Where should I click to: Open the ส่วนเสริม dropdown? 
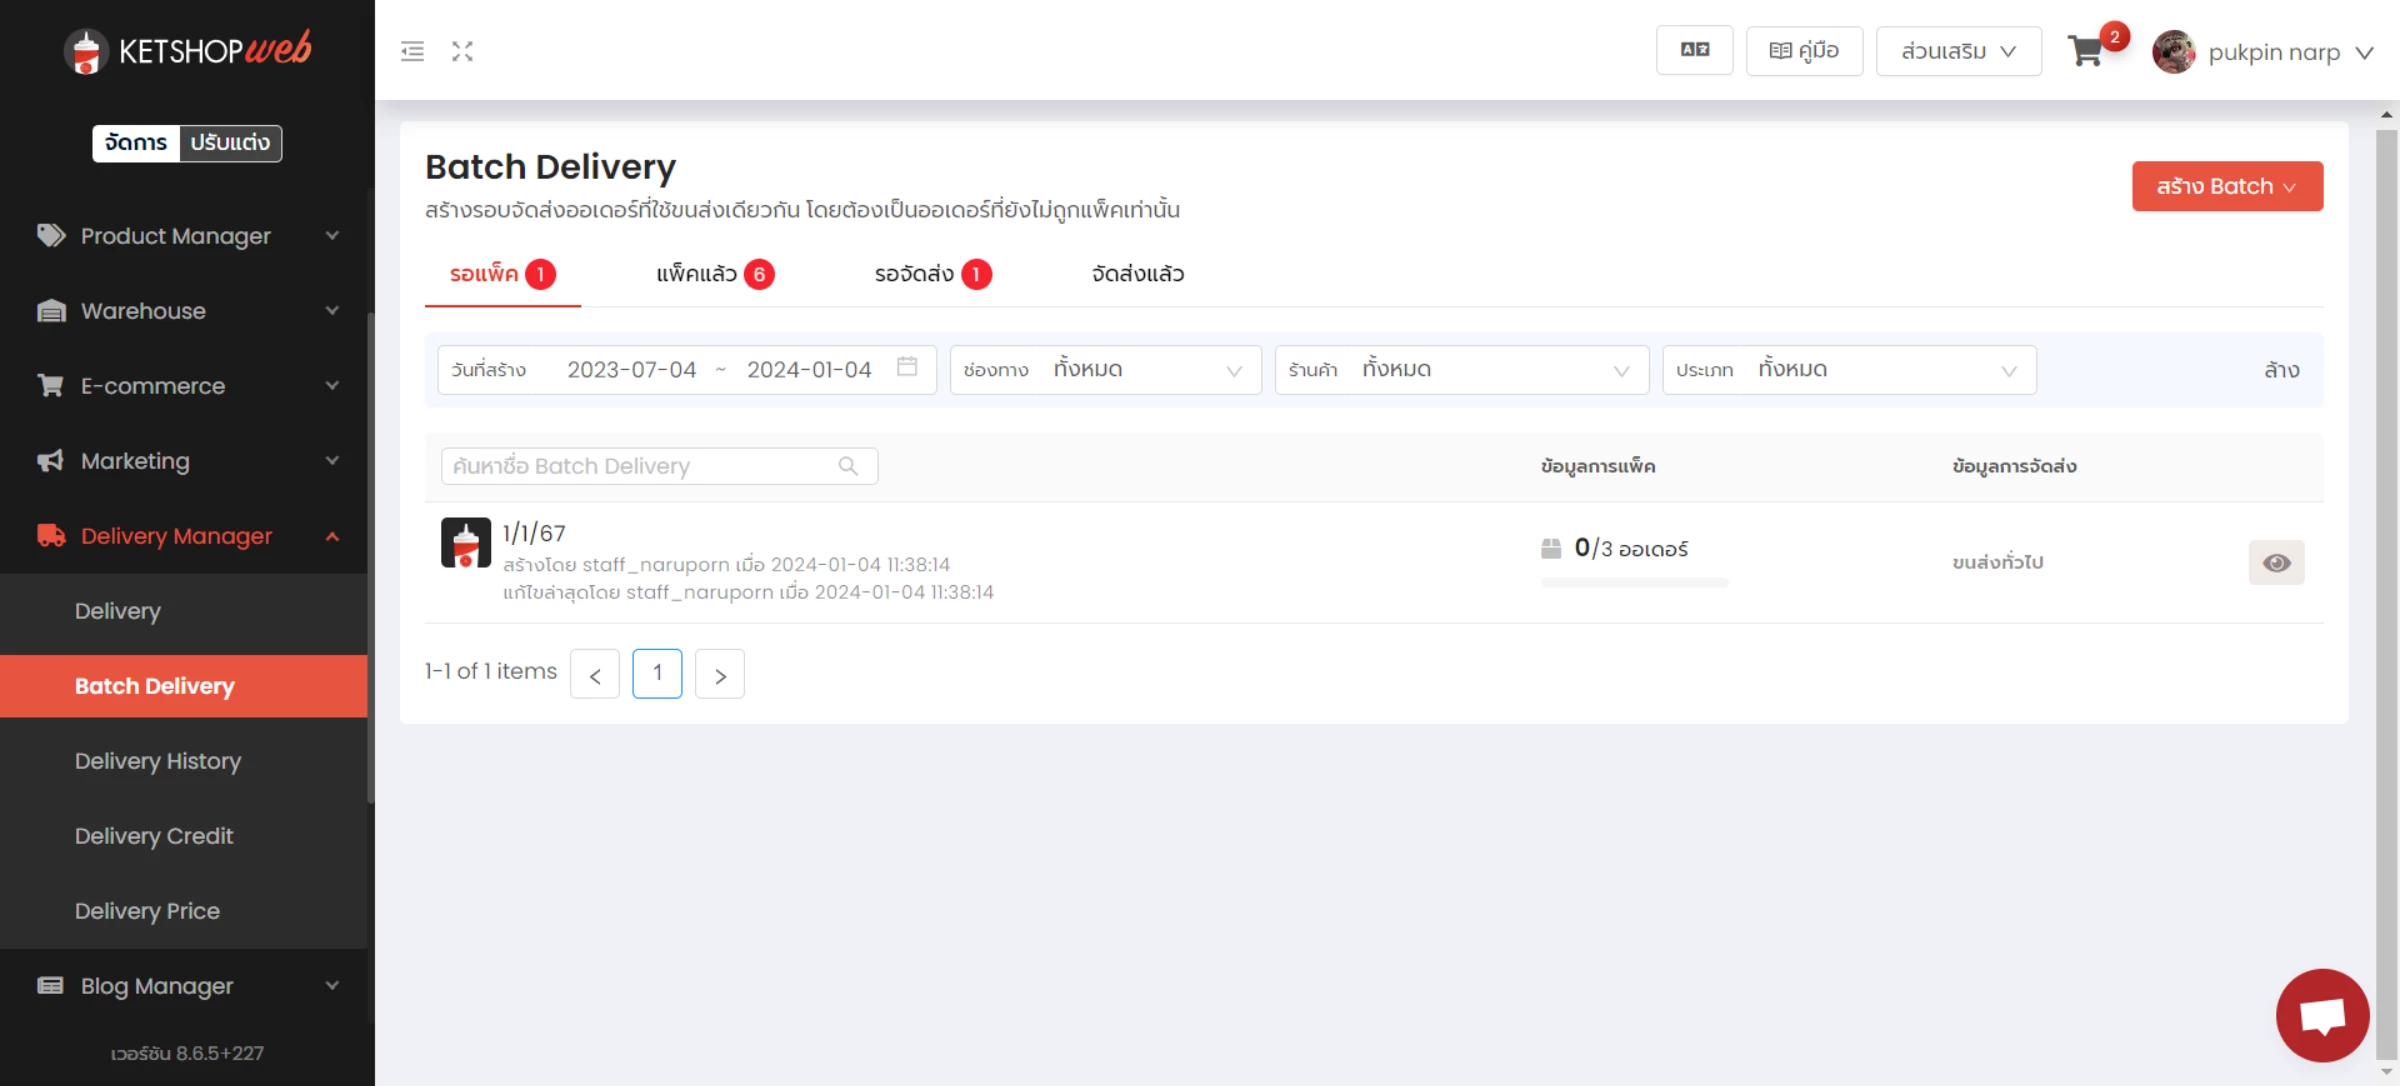click(x=1958, y=50)
